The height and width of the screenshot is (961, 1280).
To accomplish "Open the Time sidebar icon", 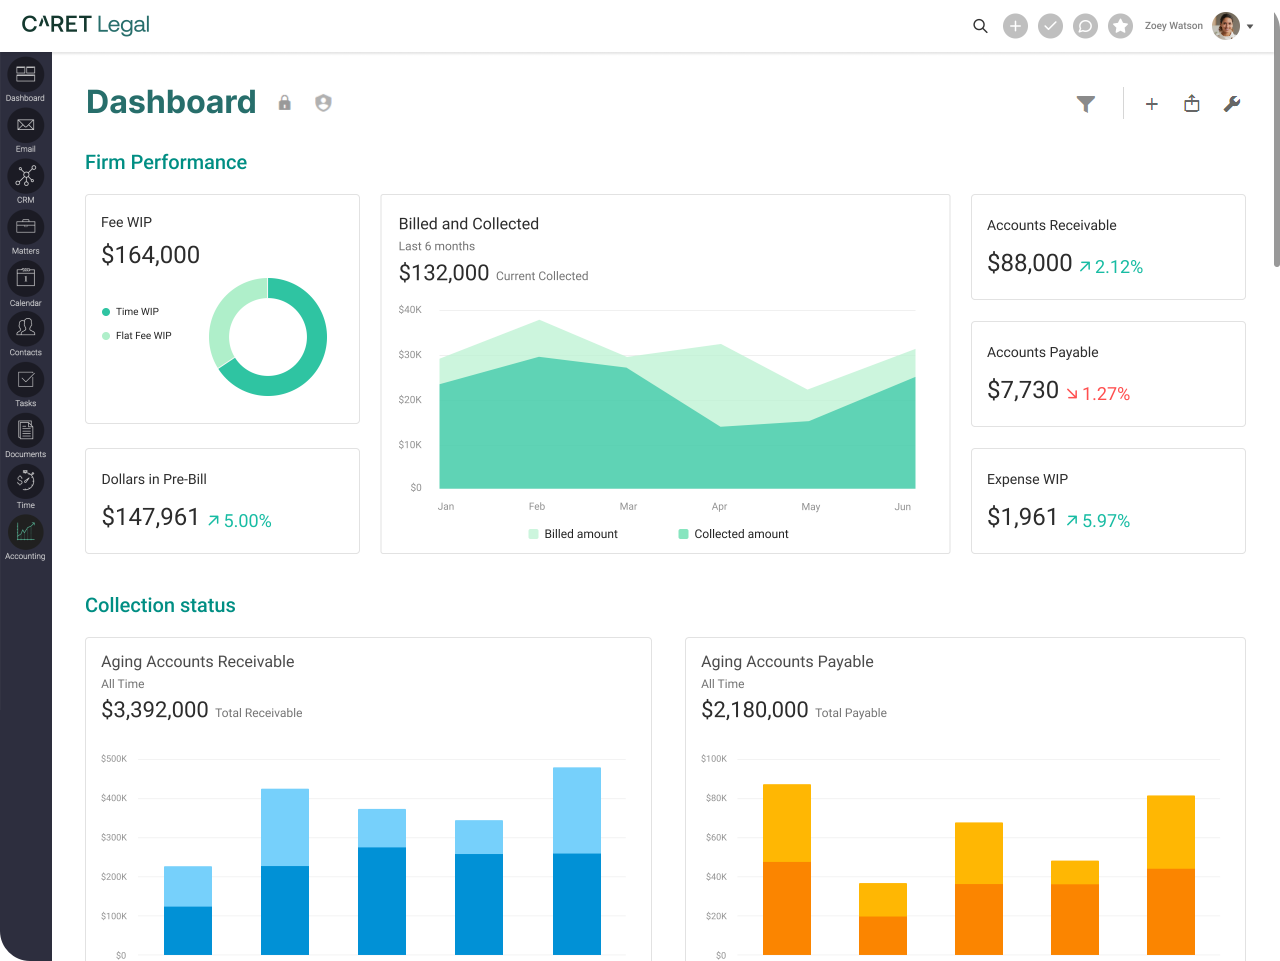I will [x=25, y=481].
